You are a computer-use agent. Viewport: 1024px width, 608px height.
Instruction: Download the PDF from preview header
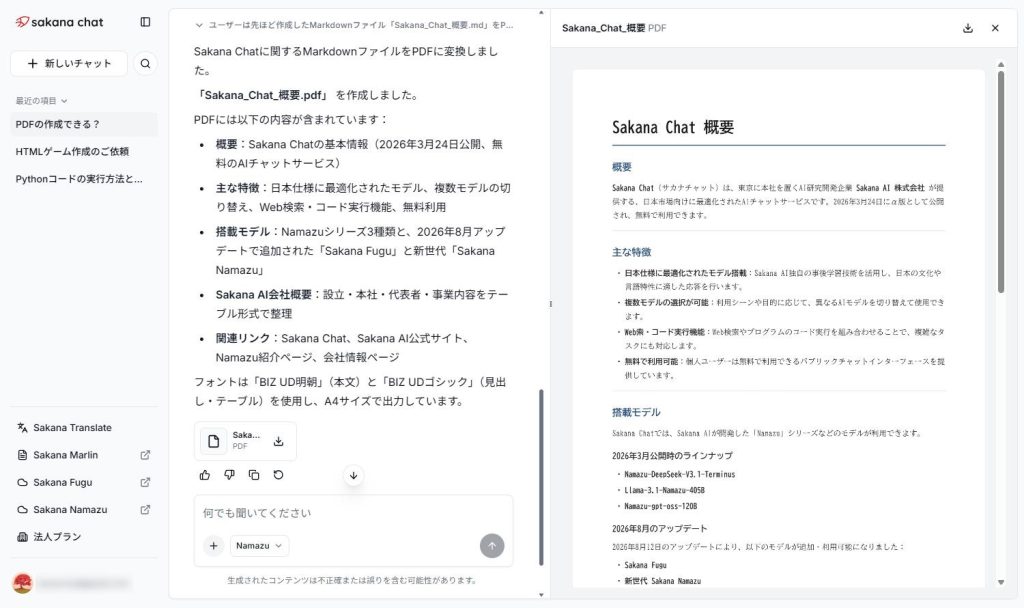(x=968, y=28)
